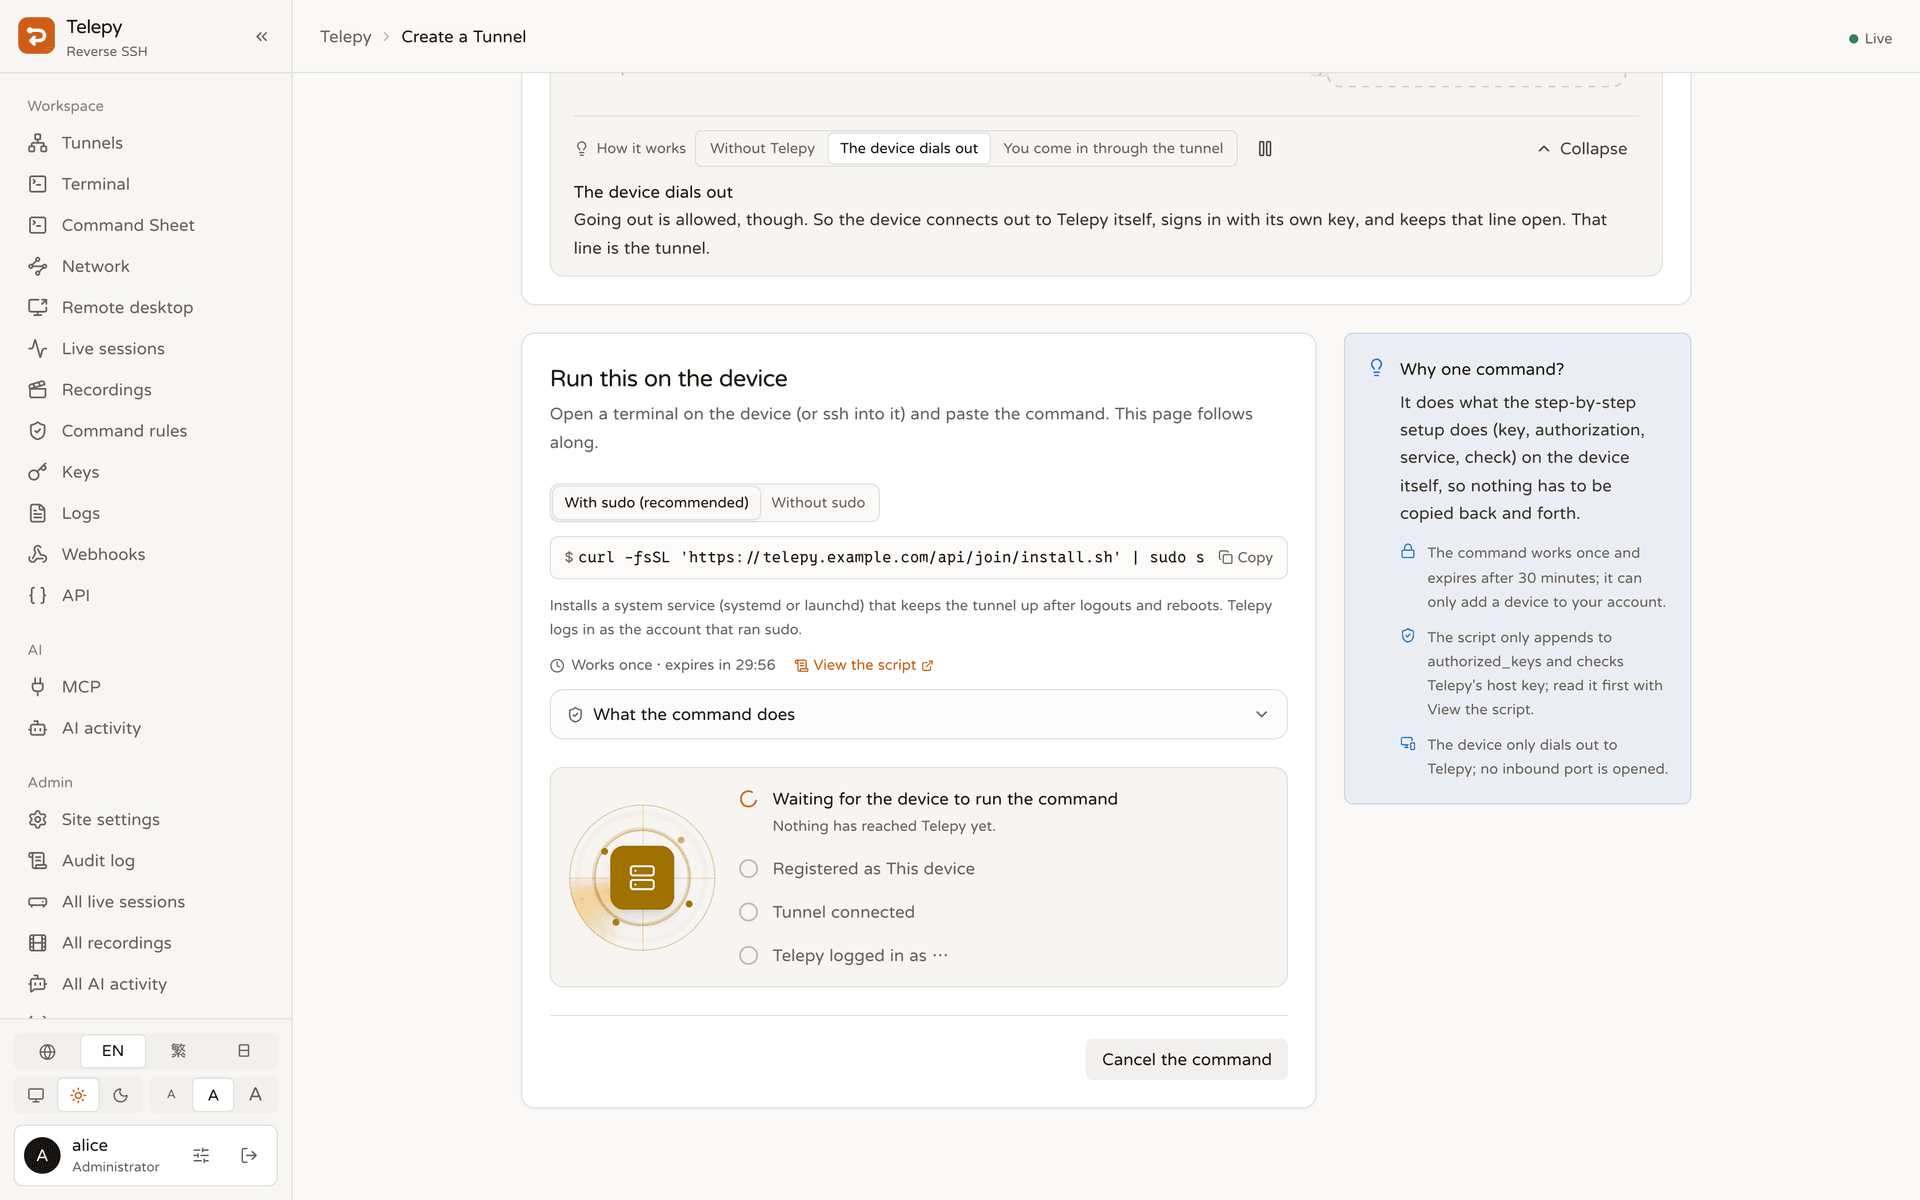
Task: Pause the How it works animation
Action: tap(1265, 148)
